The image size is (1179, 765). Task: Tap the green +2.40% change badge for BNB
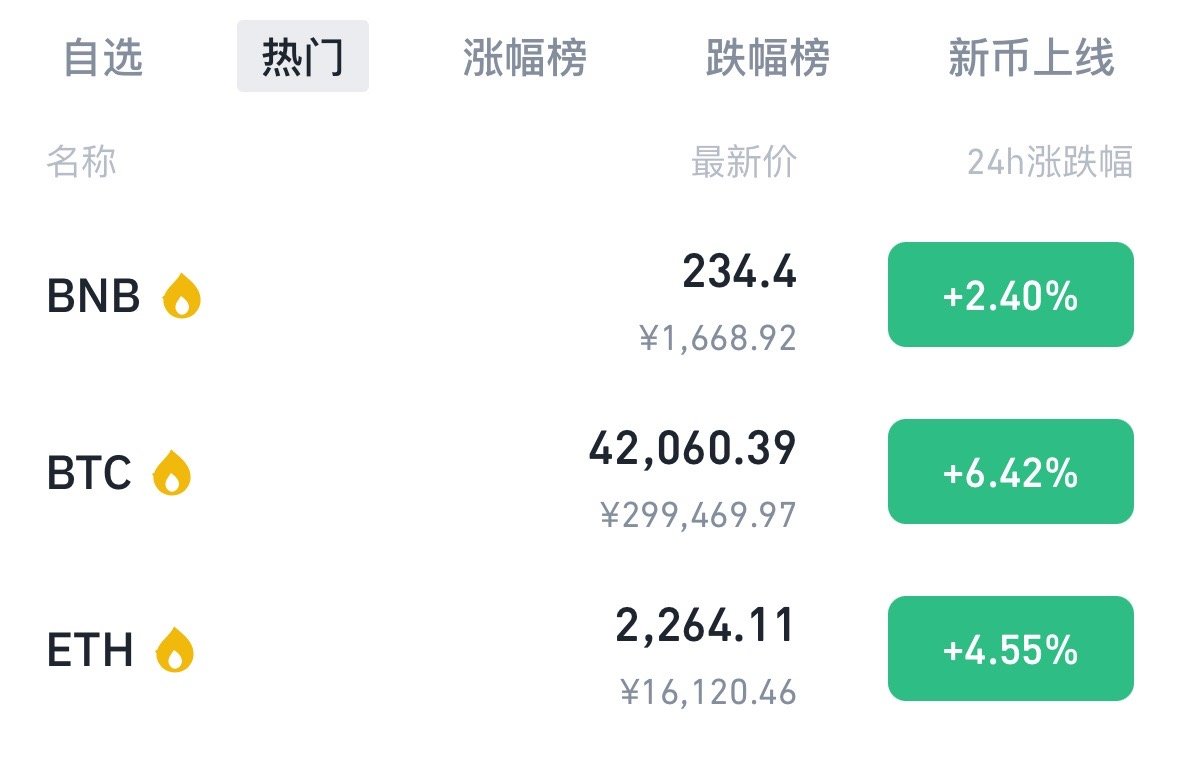(1010, 295)
